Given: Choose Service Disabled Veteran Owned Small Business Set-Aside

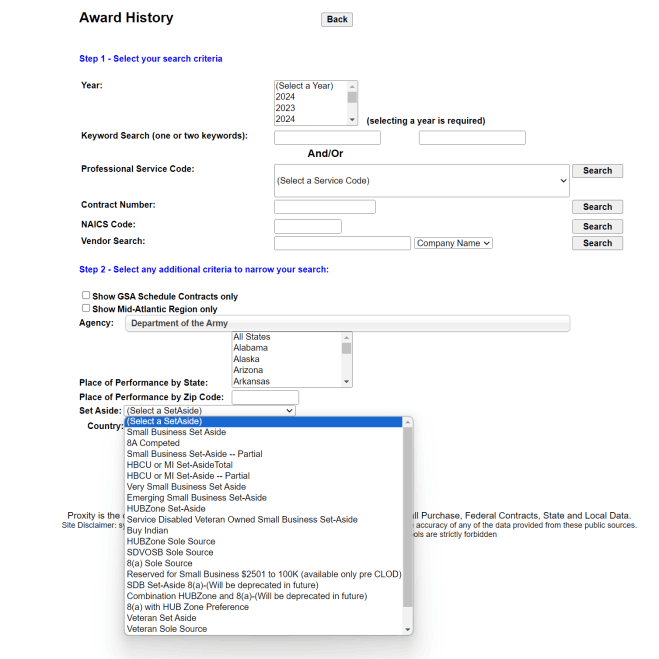Looking at the screenshot, I should [x=264, y=519].
